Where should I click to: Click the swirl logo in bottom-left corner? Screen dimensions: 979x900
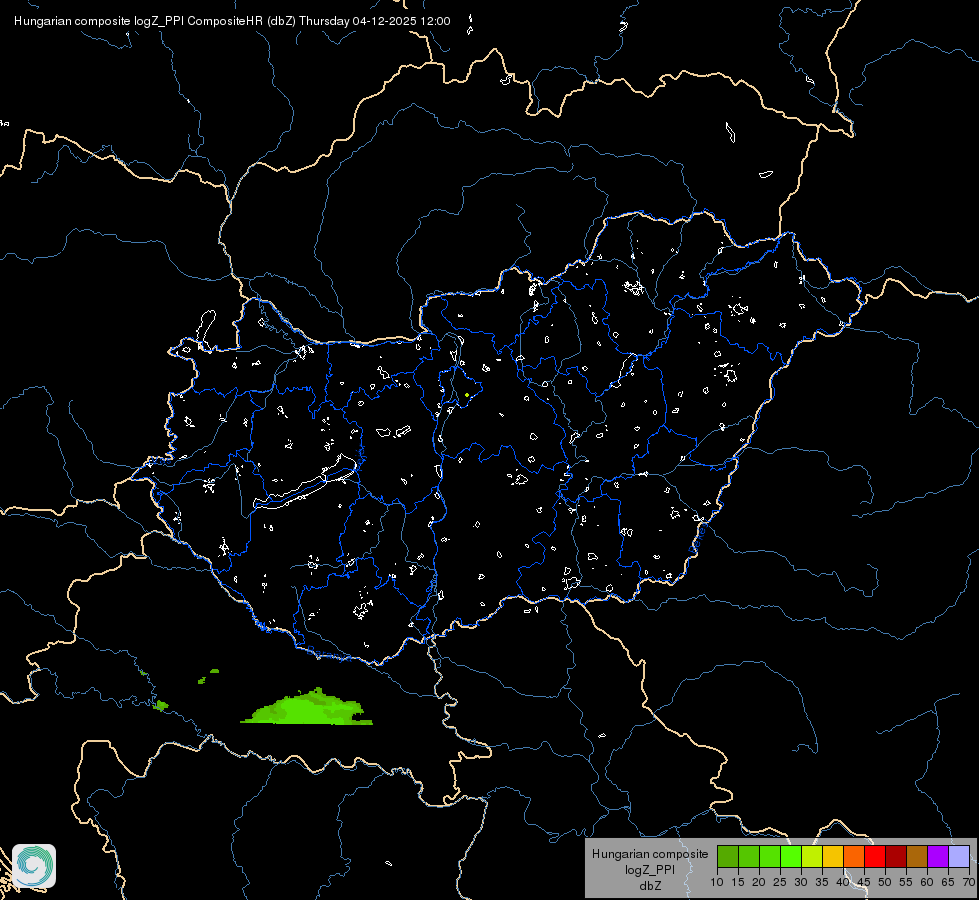[x=34, y=866]
